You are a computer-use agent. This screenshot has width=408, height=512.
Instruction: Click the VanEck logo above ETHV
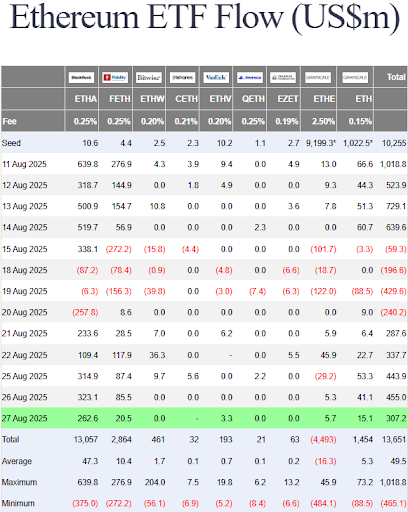216,77
